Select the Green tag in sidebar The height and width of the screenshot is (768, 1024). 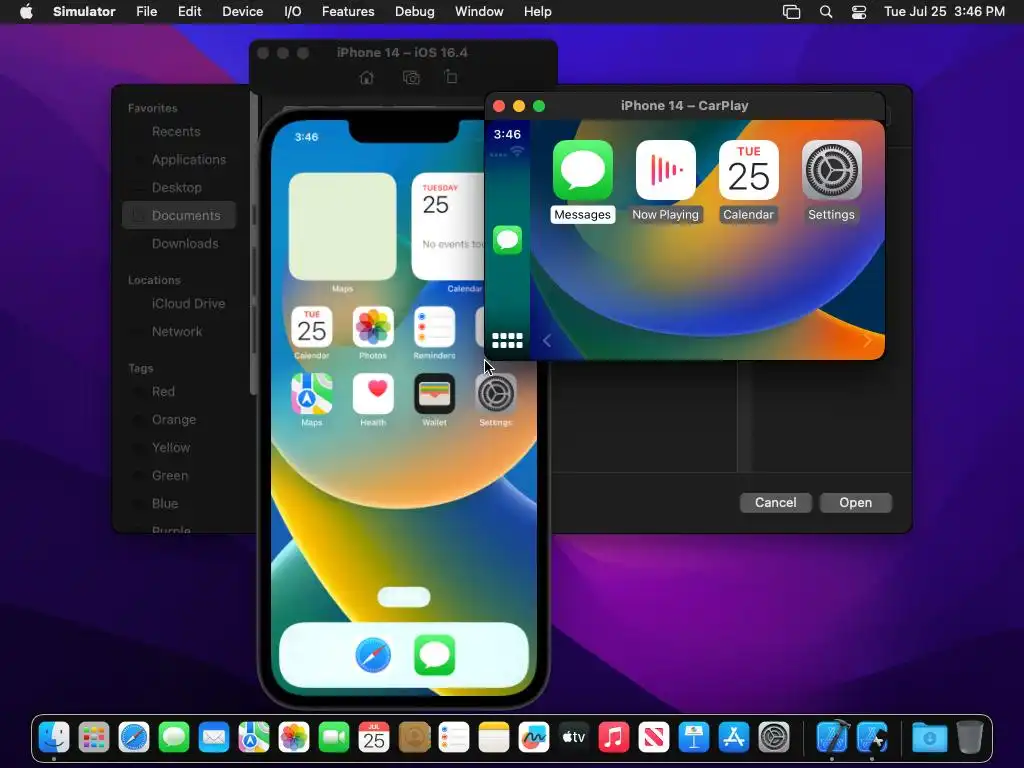tap(178, 476)
